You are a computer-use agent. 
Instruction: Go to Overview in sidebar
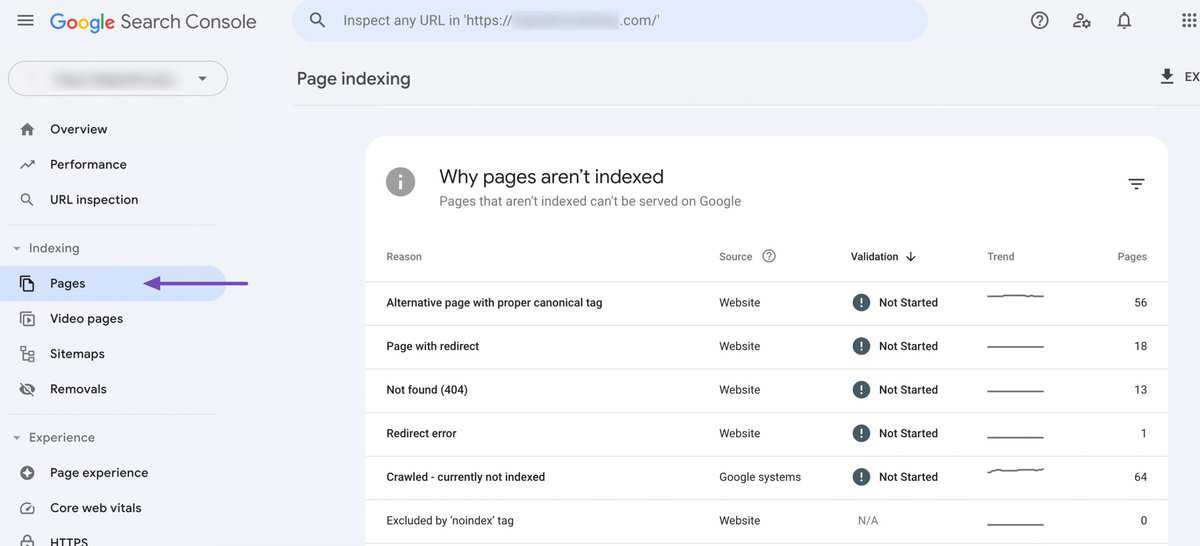click(78, 129)
